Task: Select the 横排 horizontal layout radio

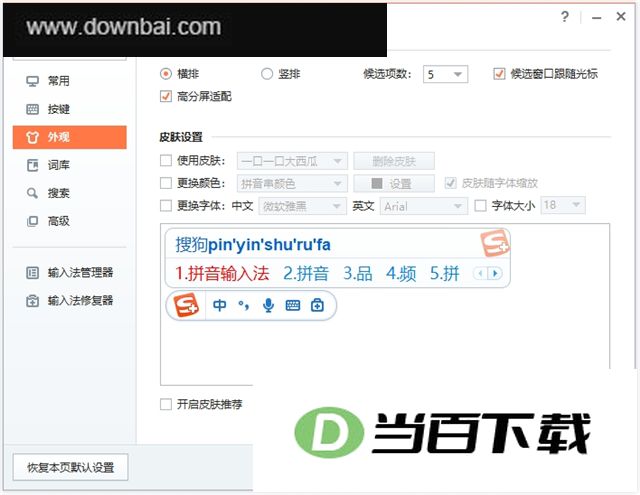Action: 166,74
